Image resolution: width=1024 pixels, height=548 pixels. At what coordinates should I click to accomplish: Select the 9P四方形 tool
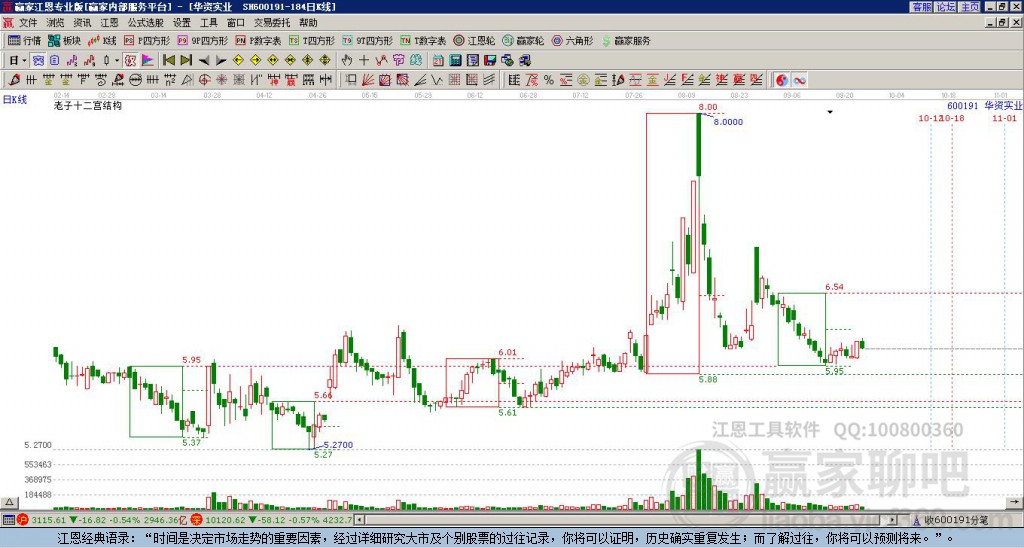click(x=202, y=40)
